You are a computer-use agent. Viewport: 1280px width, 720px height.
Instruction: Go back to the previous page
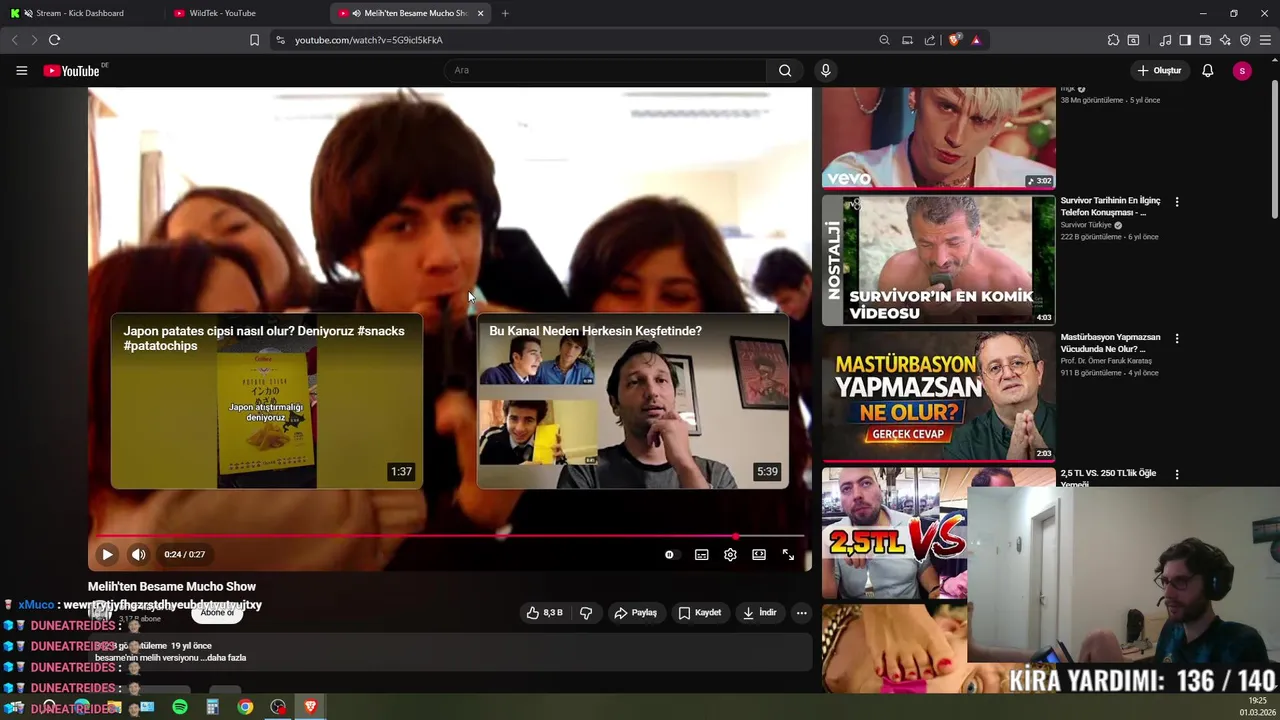[x=14, y=40]
